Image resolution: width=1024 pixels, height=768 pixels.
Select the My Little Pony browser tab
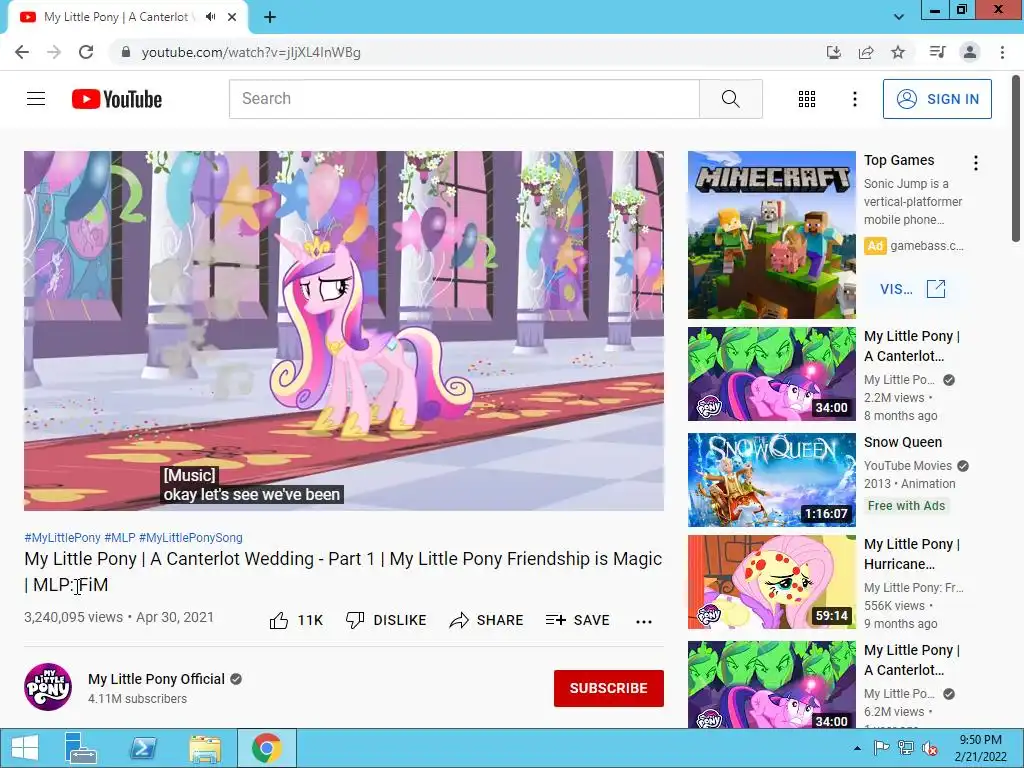pos(128,17)
